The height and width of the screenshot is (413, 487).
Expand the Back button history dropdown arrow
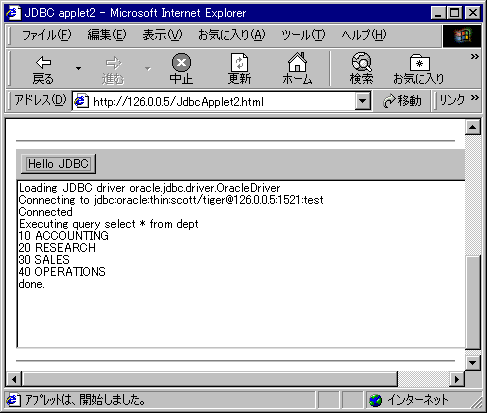tap(78, 69)
